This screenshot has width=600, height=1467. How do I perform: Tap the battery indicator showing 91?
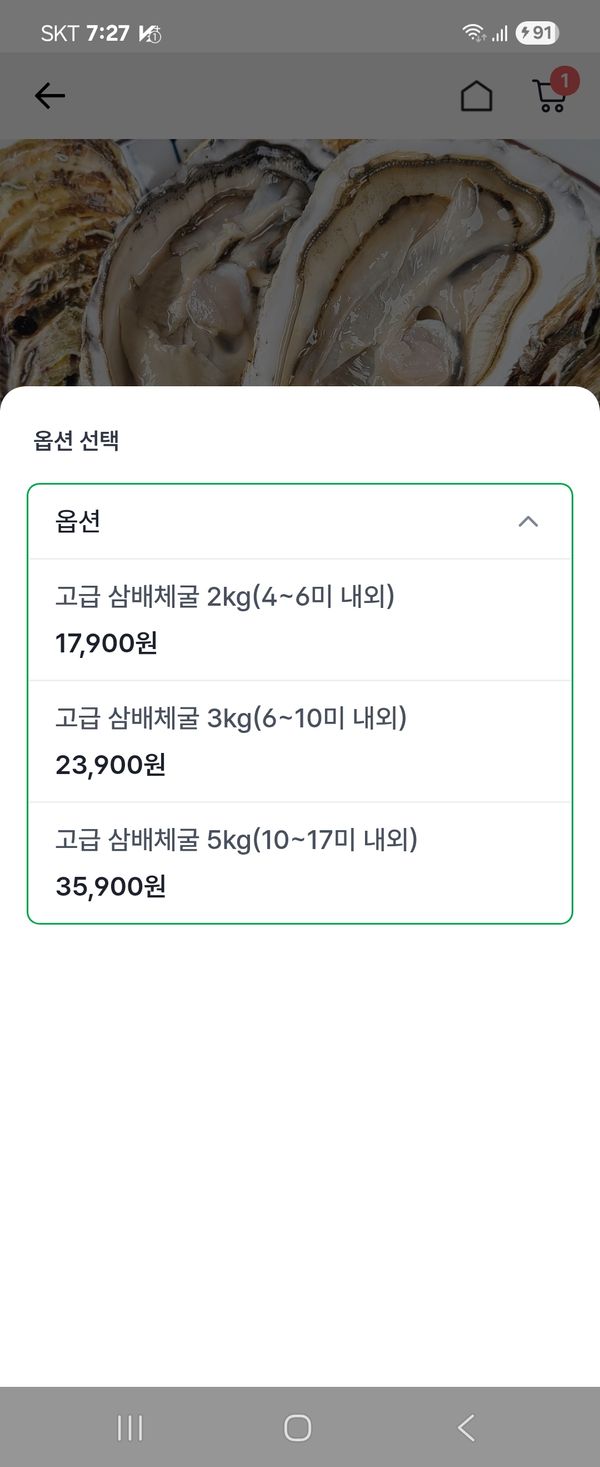tap(537, 33)
